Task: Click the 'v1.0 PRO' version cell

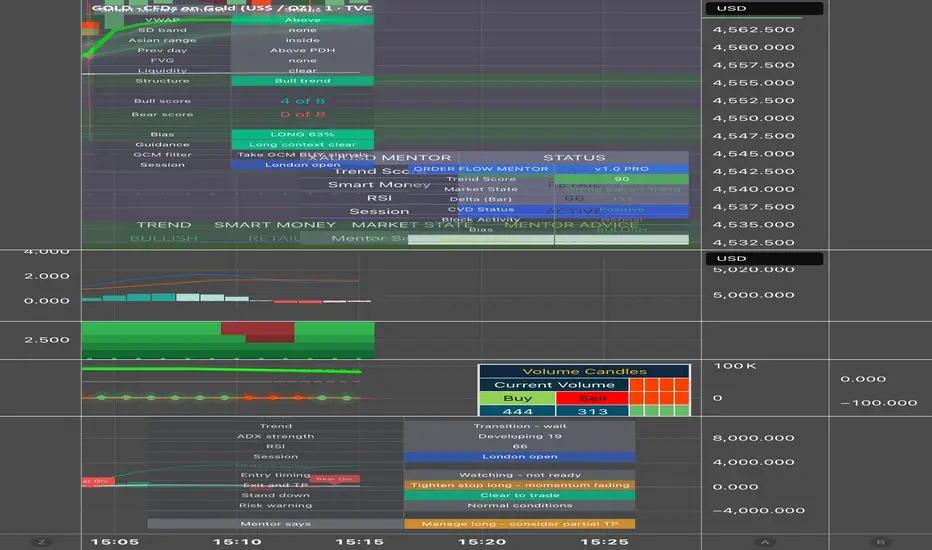Action: point(622,169)
